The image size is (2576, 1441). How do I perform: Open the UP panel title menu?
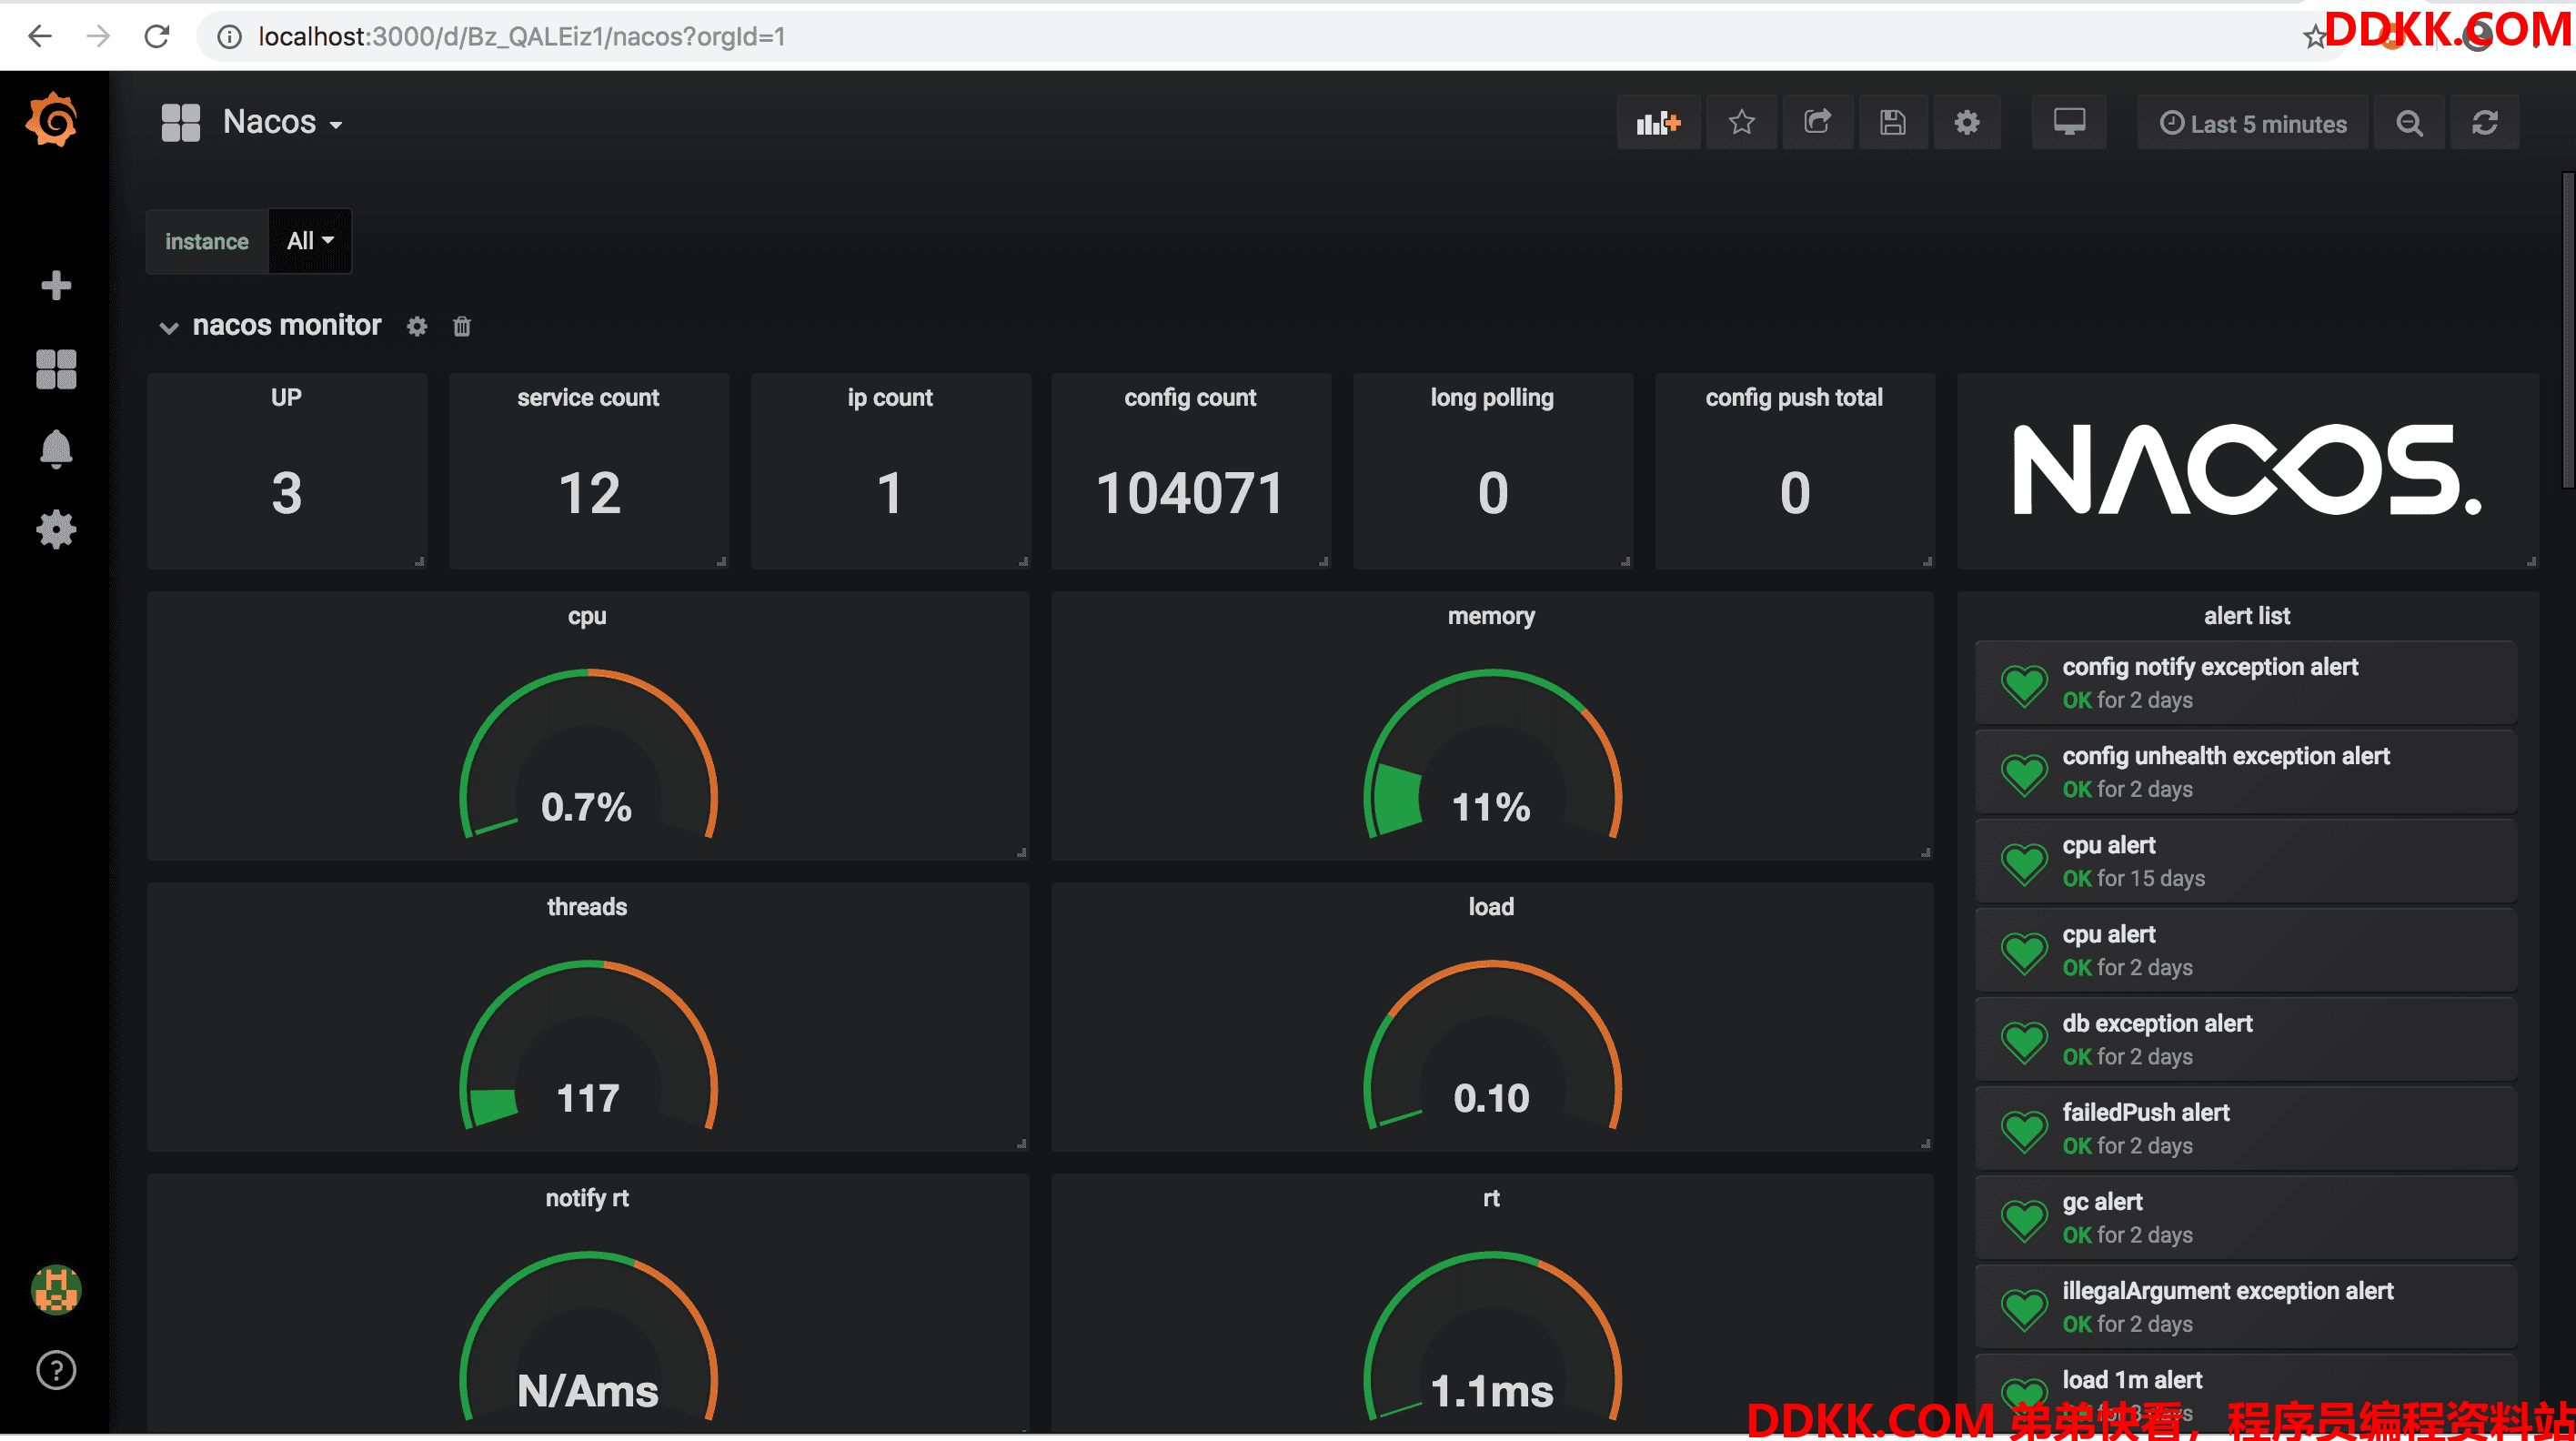pyautogui.click(x=286, y=398)
